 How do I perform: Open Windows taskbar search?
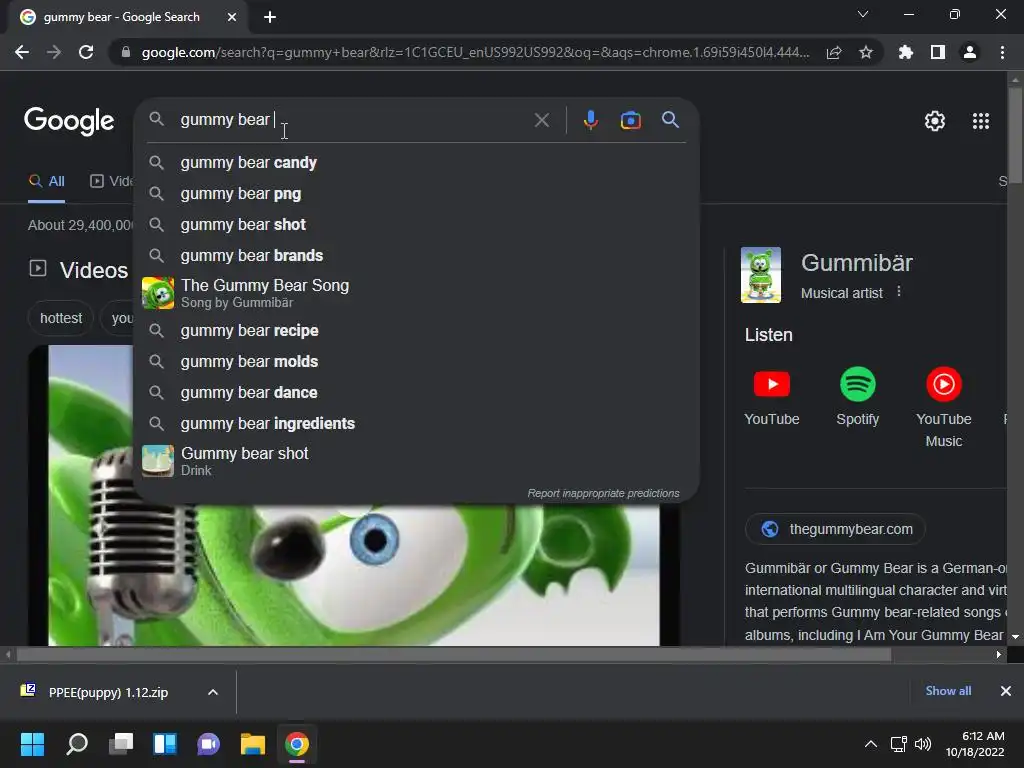point(77,744)
